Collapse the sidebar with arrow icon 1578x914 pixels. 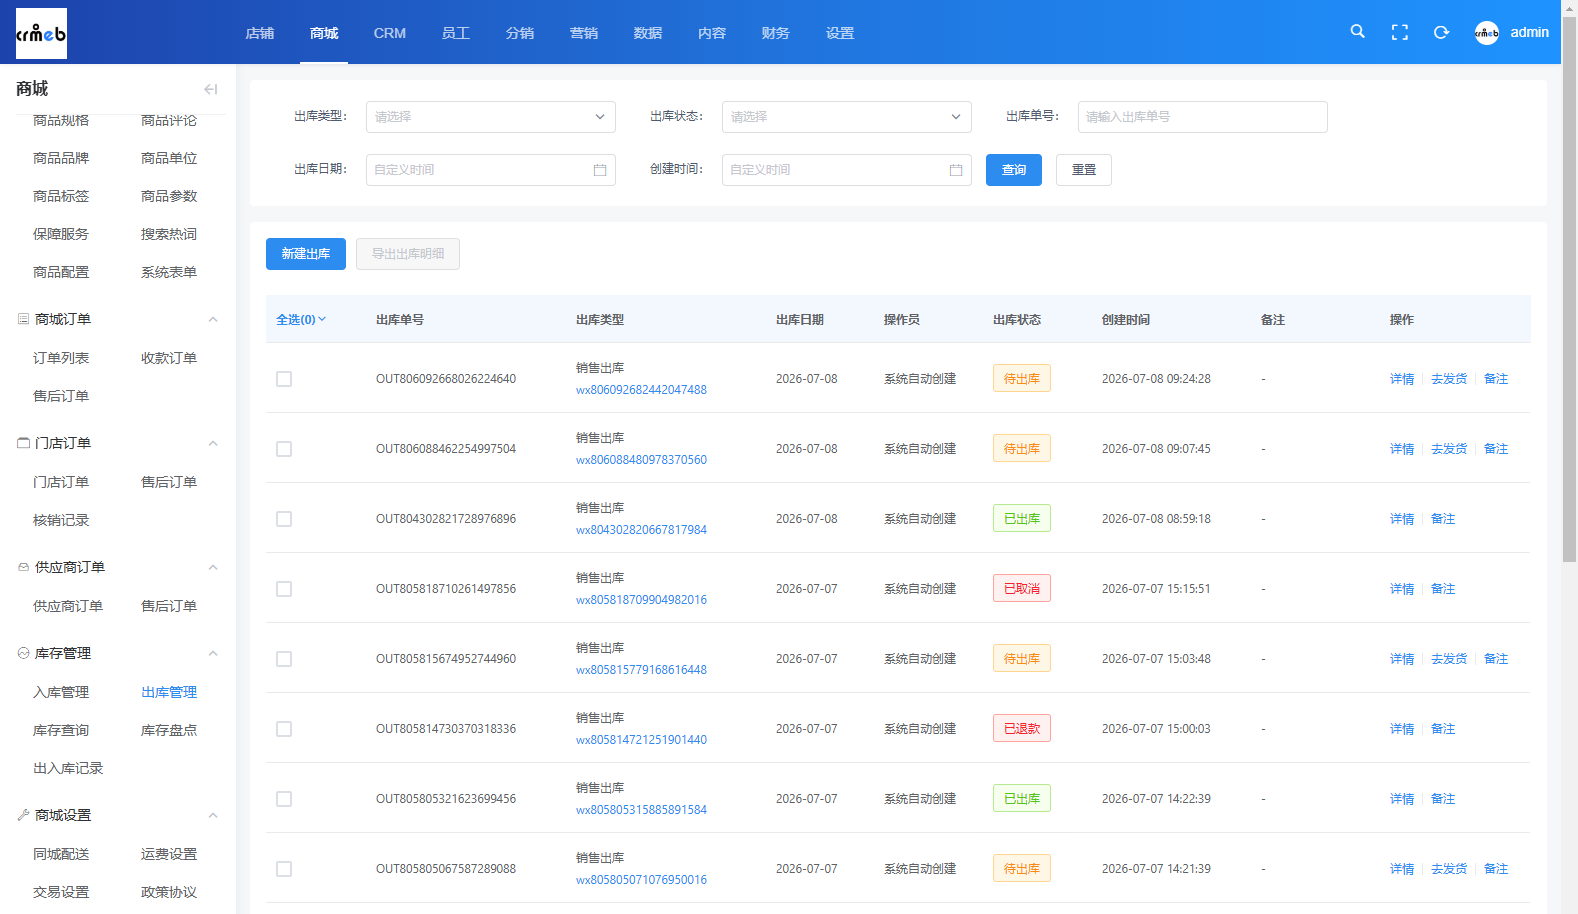point(210,89)
